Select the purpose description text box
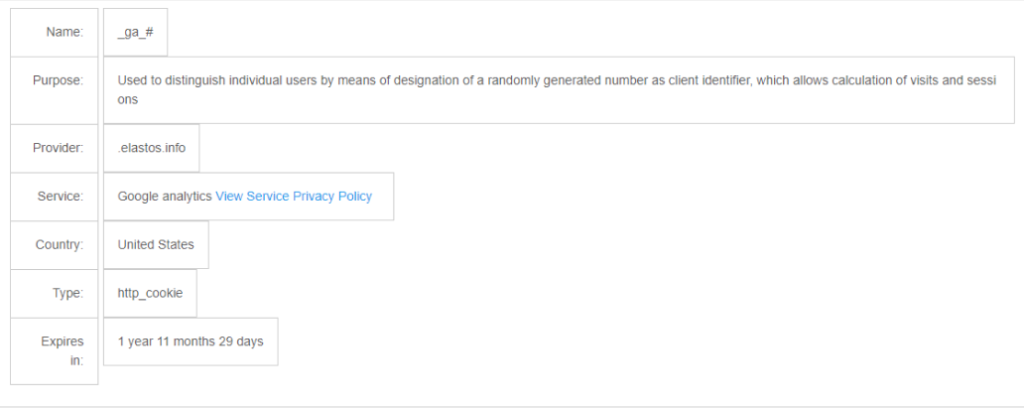Screen dimensions: 1024x409 coord(558,90)
